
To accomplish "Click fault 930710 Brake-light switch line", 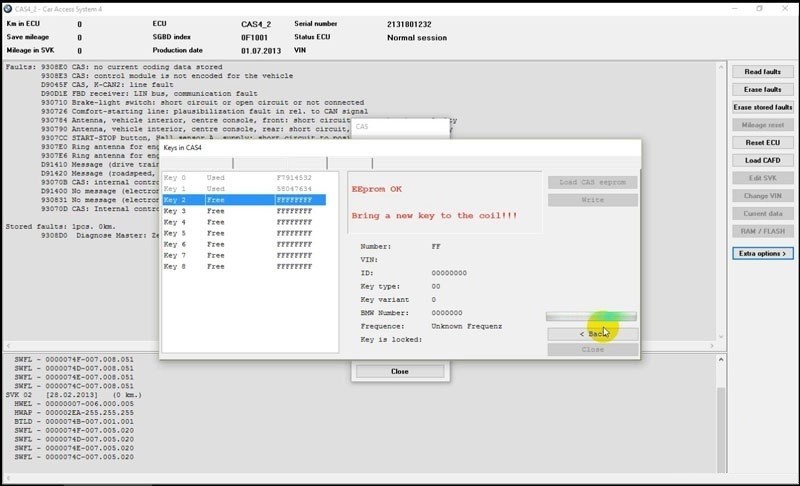I will pos(203,103).
